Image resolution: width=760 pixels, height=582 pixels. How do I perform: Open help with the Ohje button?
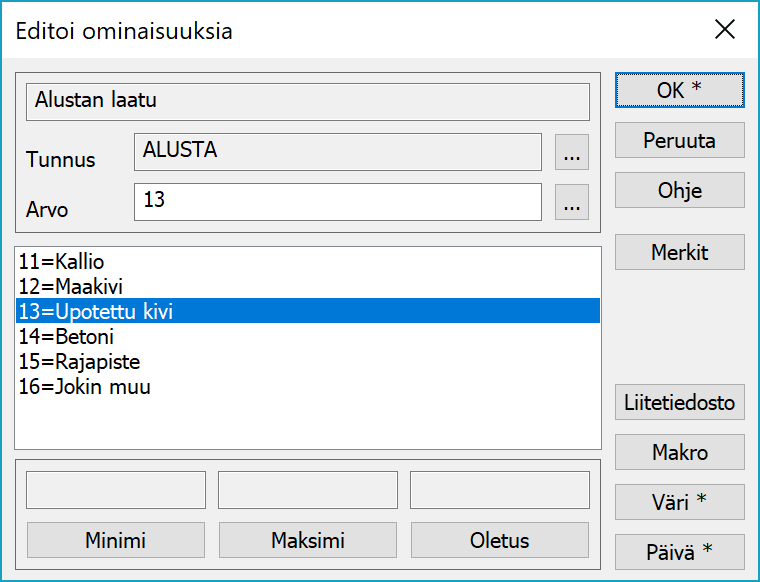(679, 190)
